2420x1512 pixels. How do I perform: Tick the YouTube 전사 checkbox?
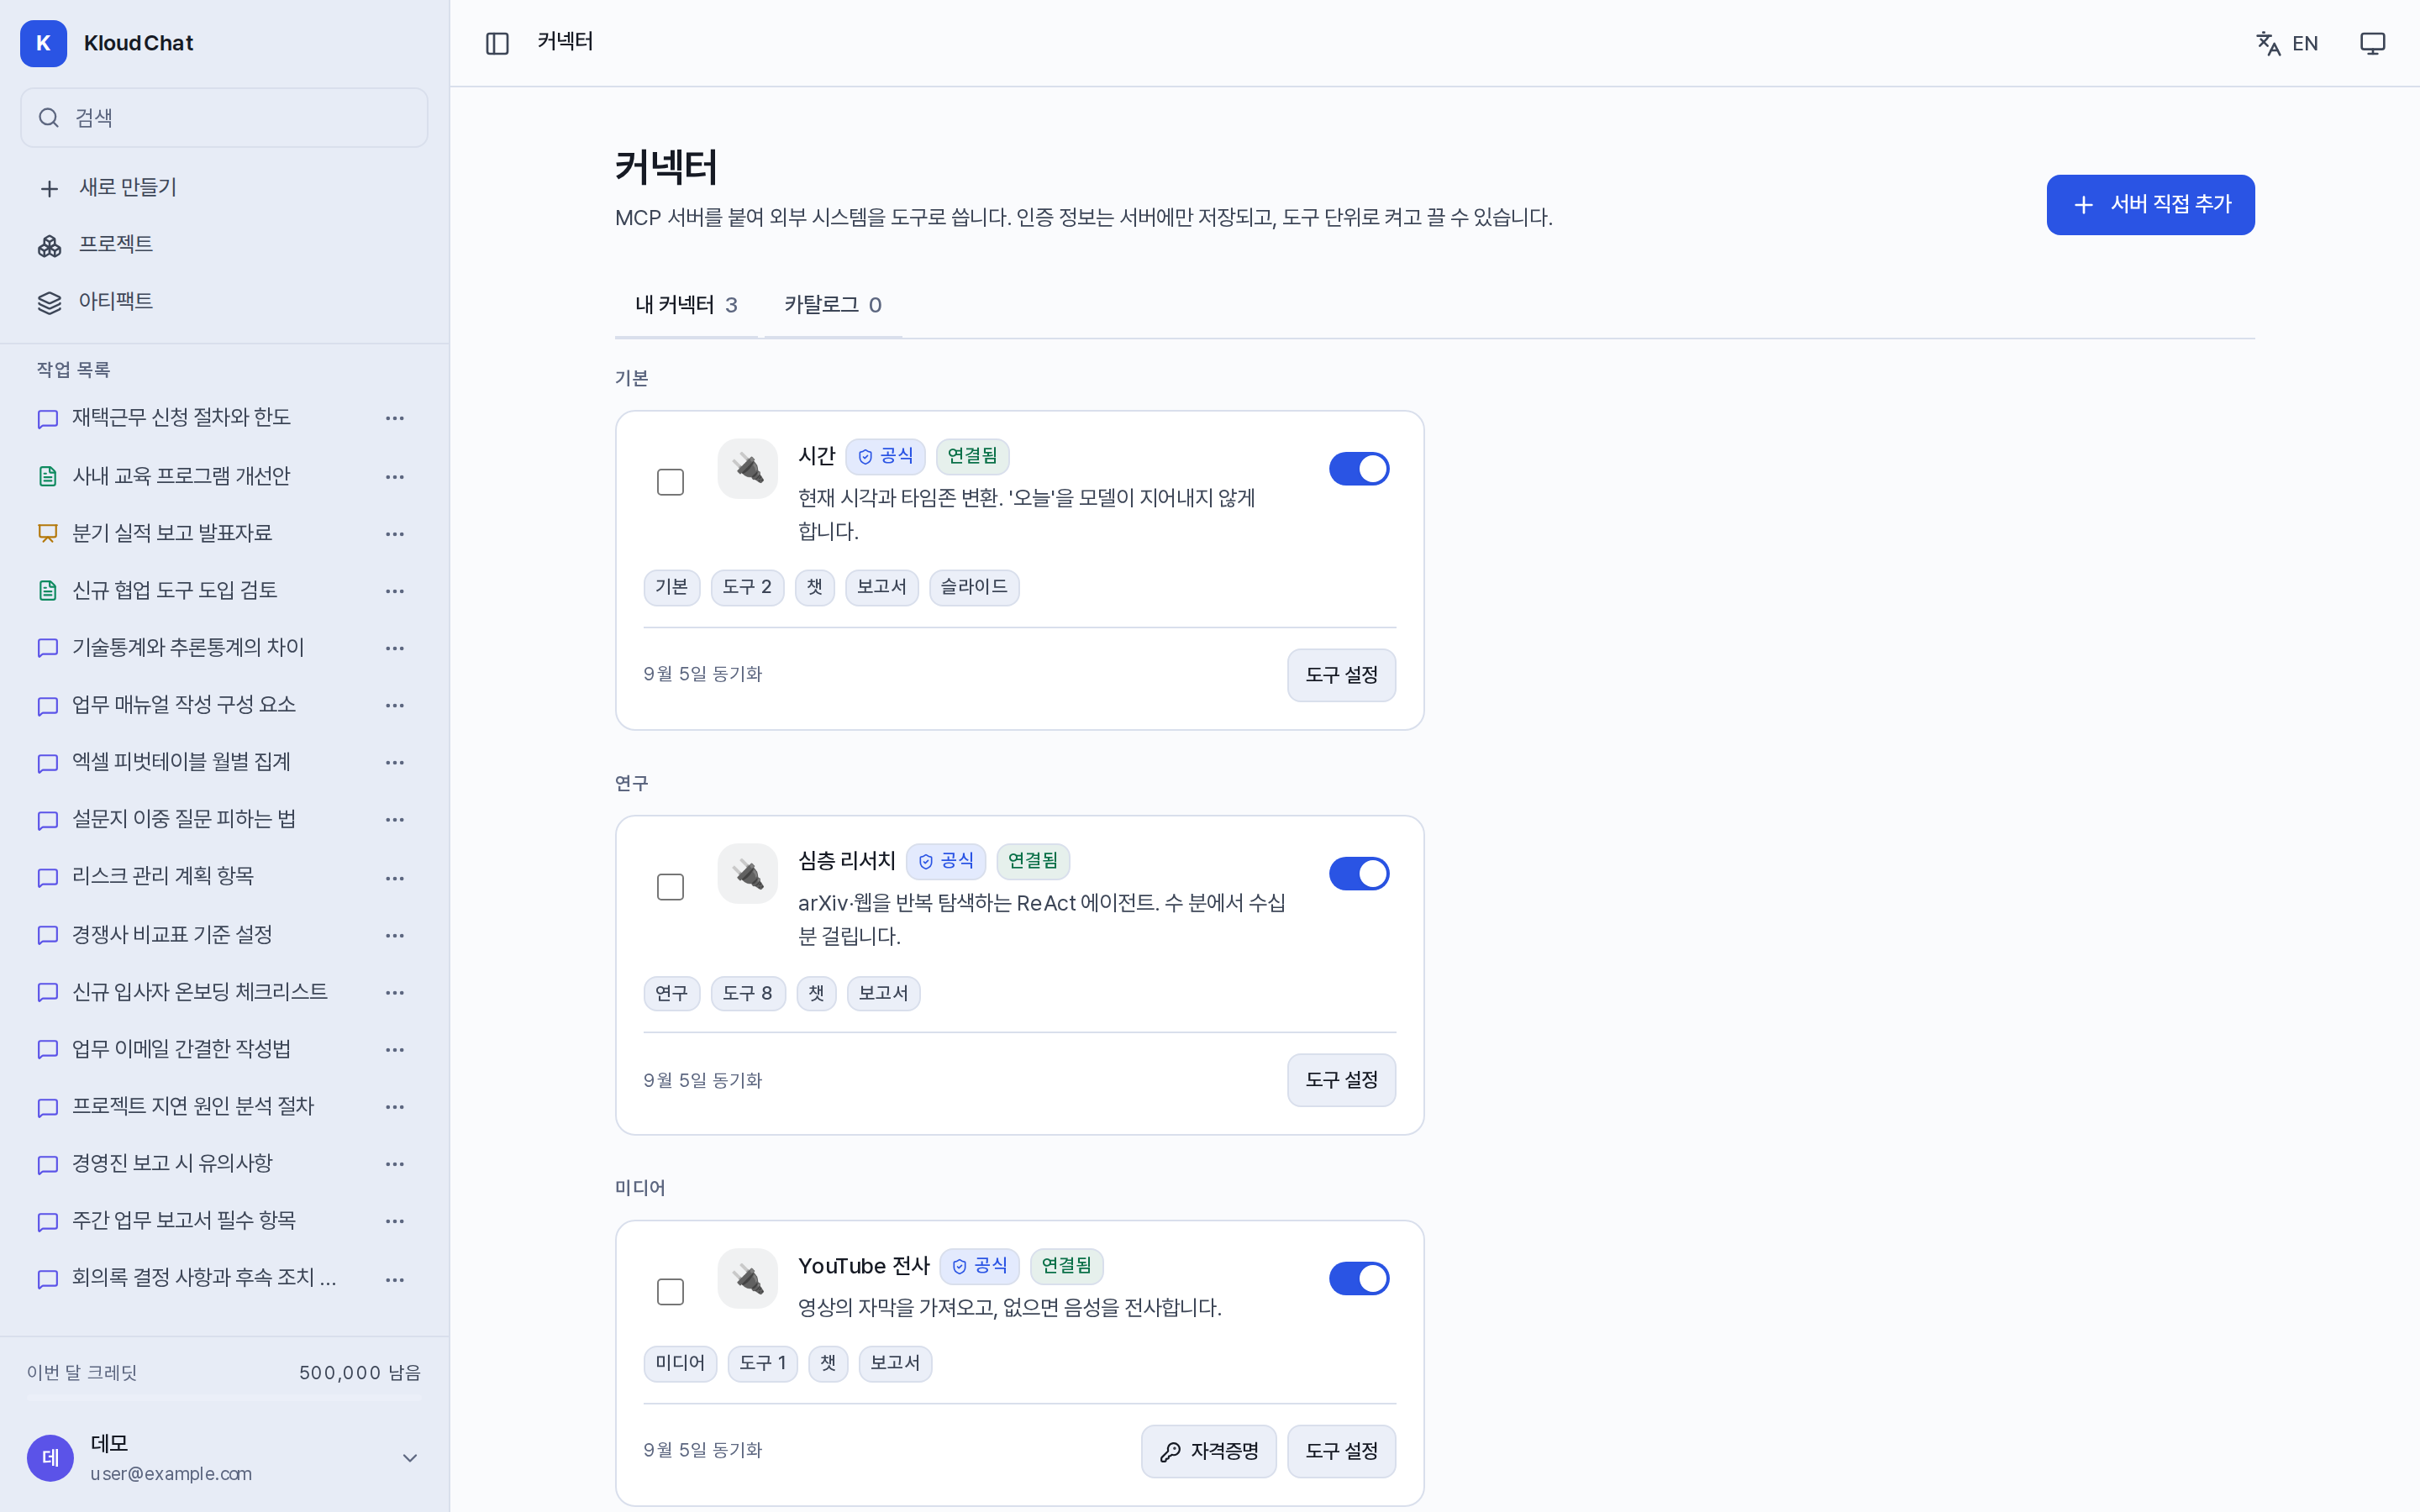pos(670,1292)
